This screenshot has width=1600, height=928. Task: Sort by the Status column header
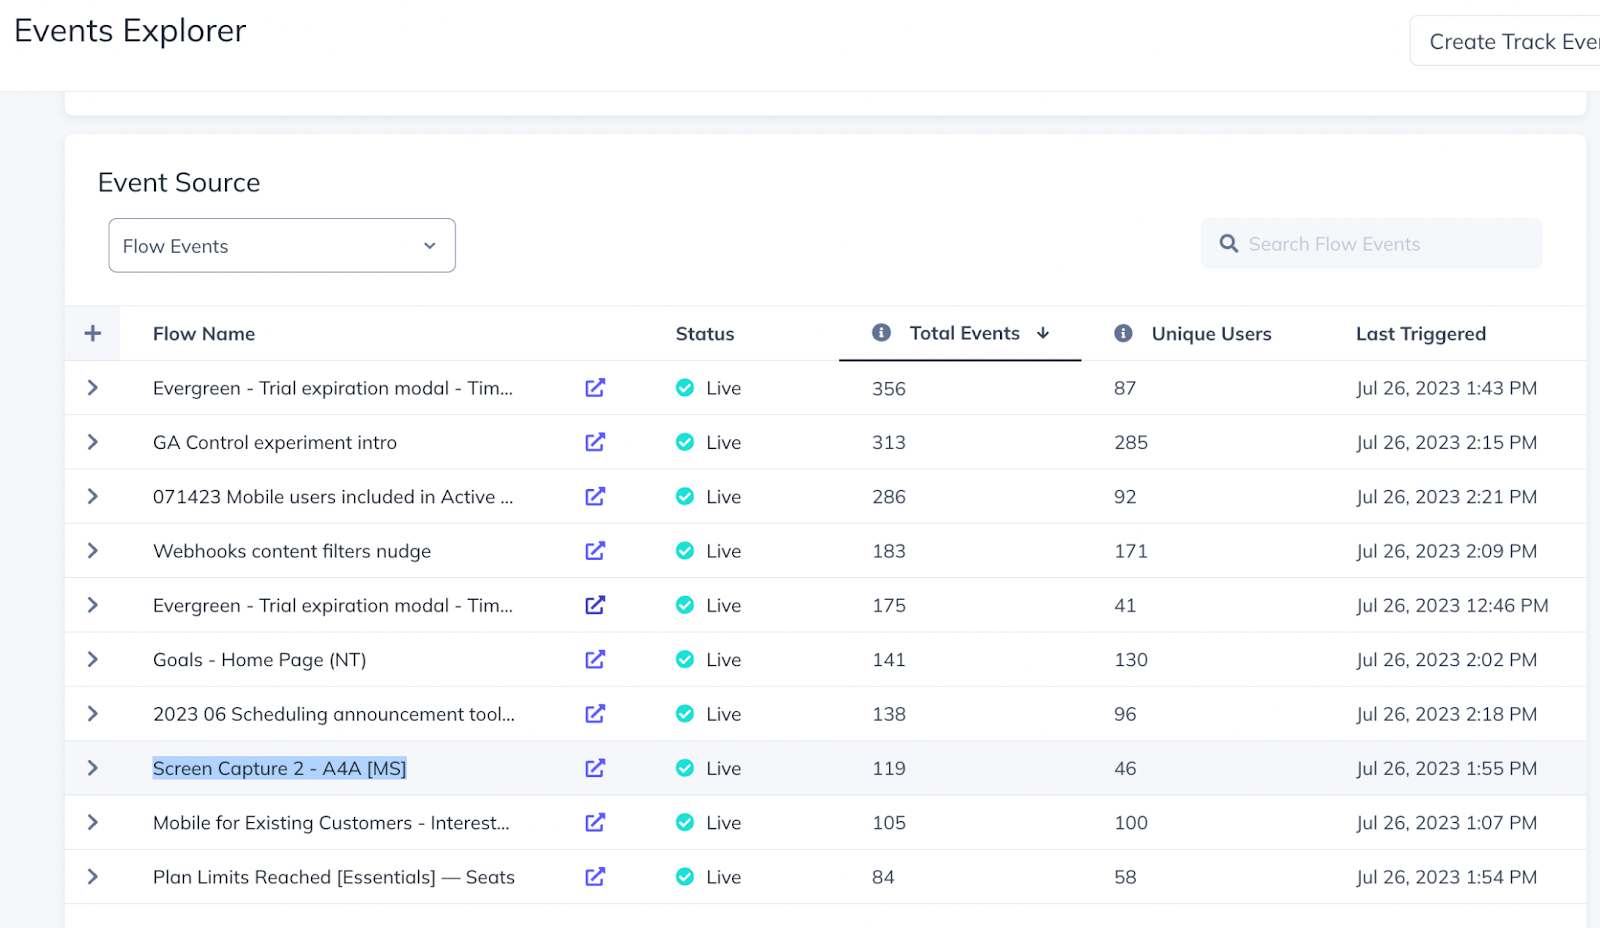(x=705, y=334)
